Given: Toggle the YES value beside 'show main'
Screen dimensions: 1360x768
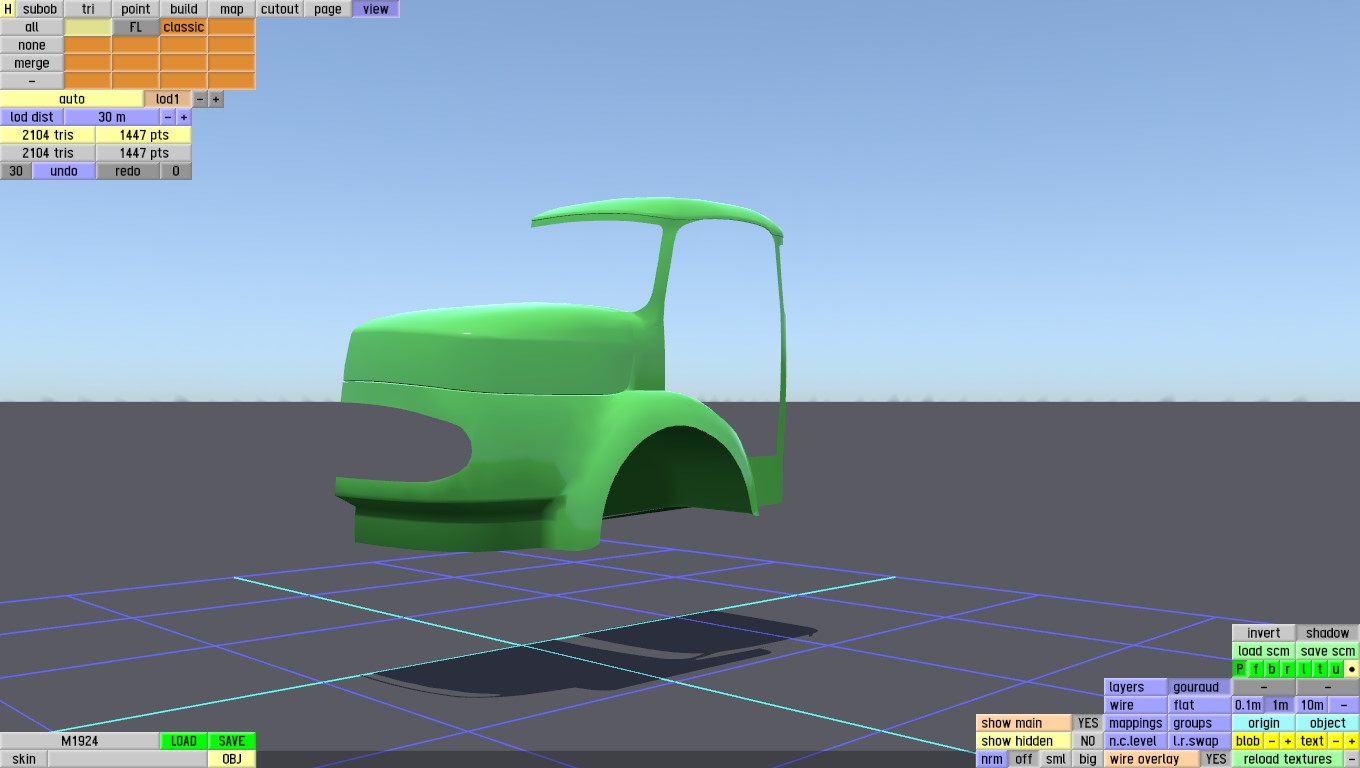Looking at the screenshot, I should pyautogui.click(x=1088, y=723).
